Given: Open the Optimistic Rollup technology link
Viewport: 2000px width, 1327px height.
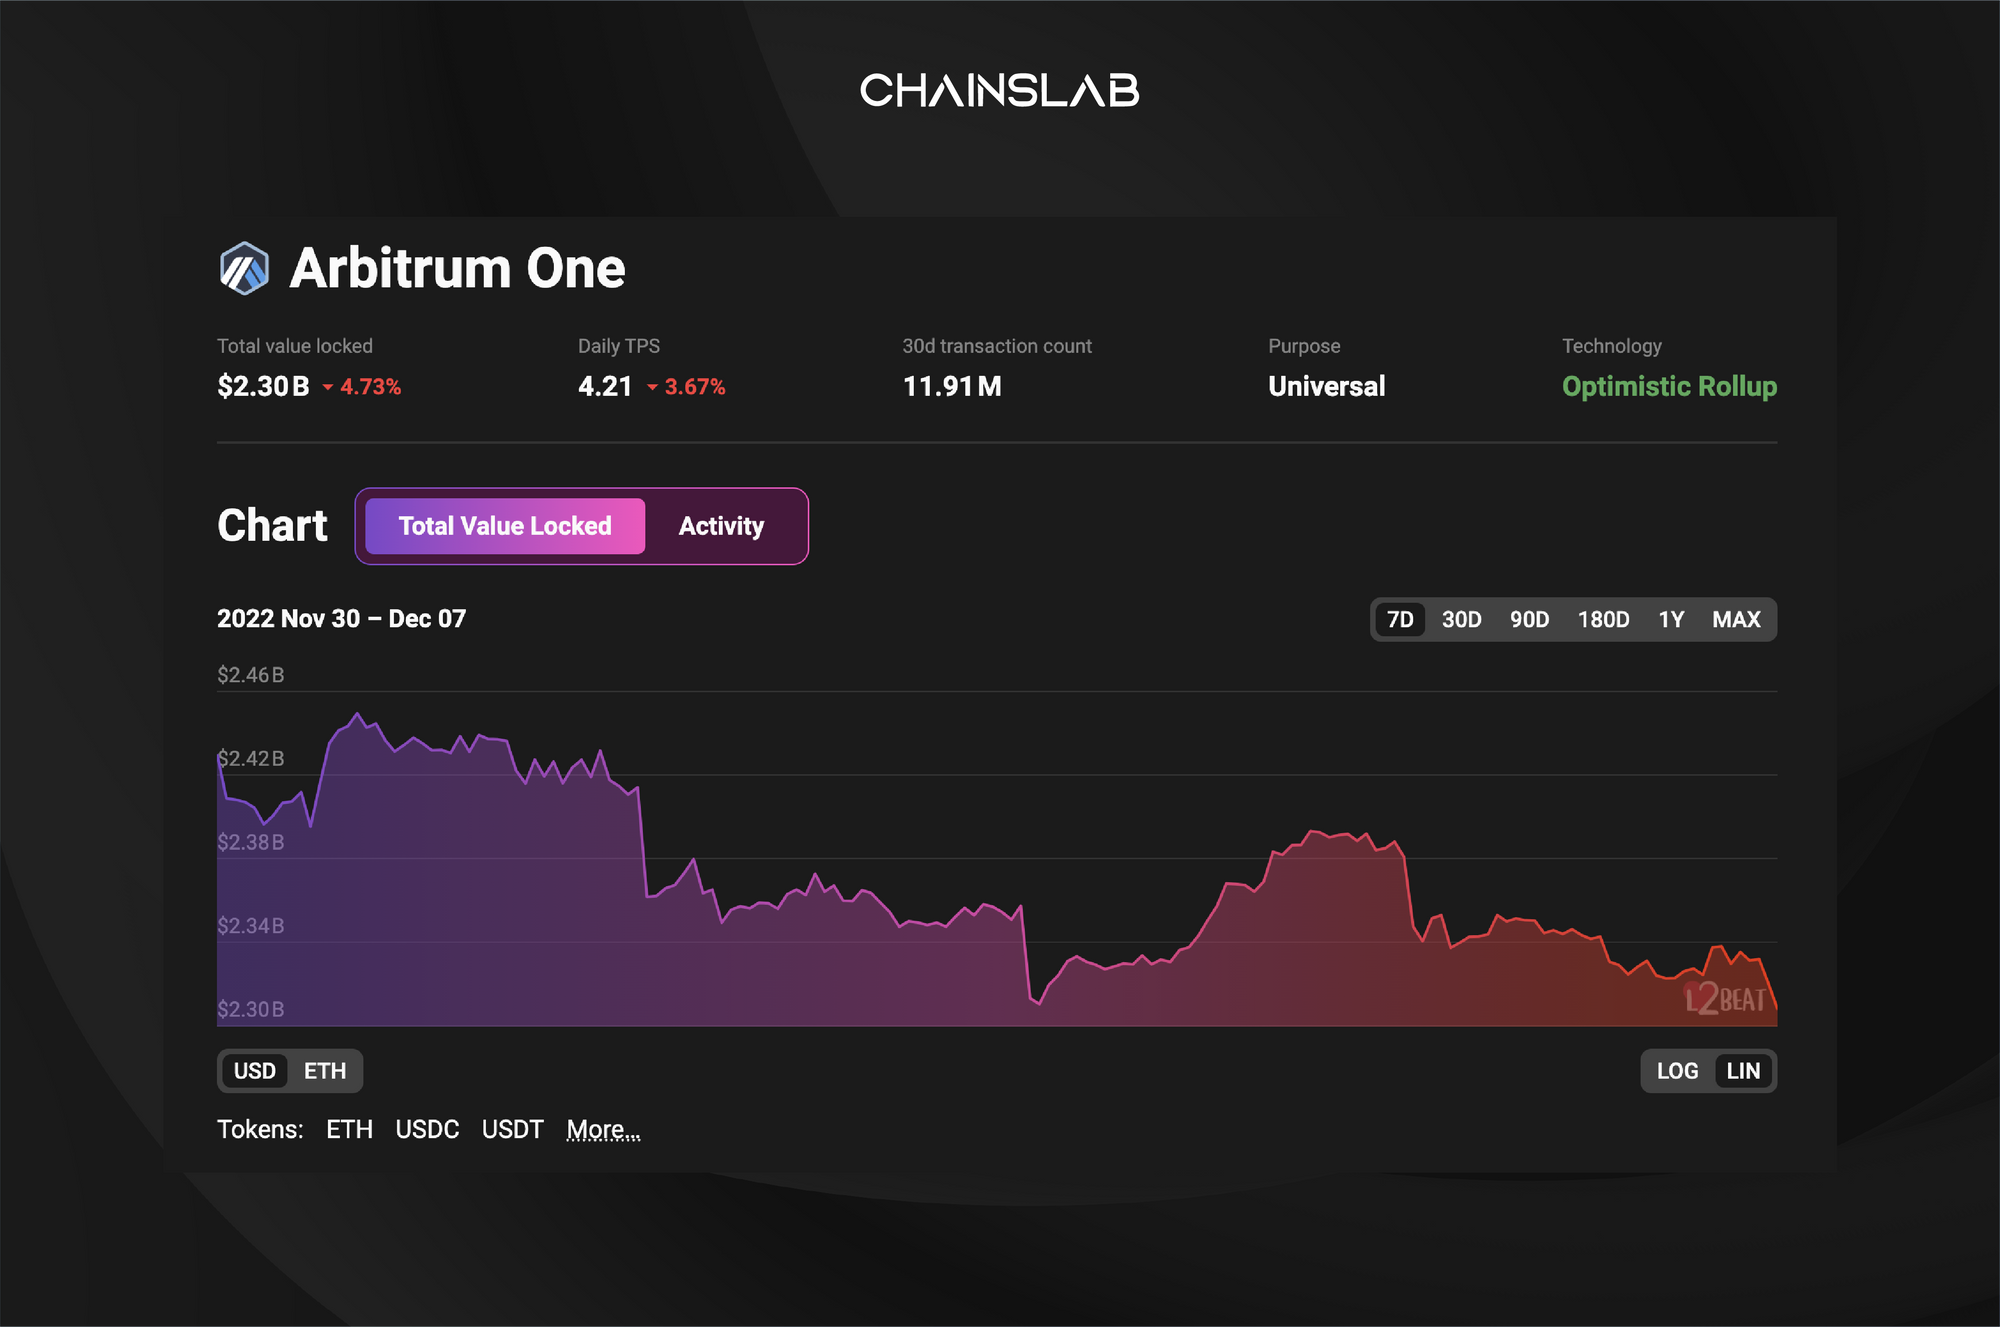Looking at the screenshot, I should click(x=1669, y=387).
